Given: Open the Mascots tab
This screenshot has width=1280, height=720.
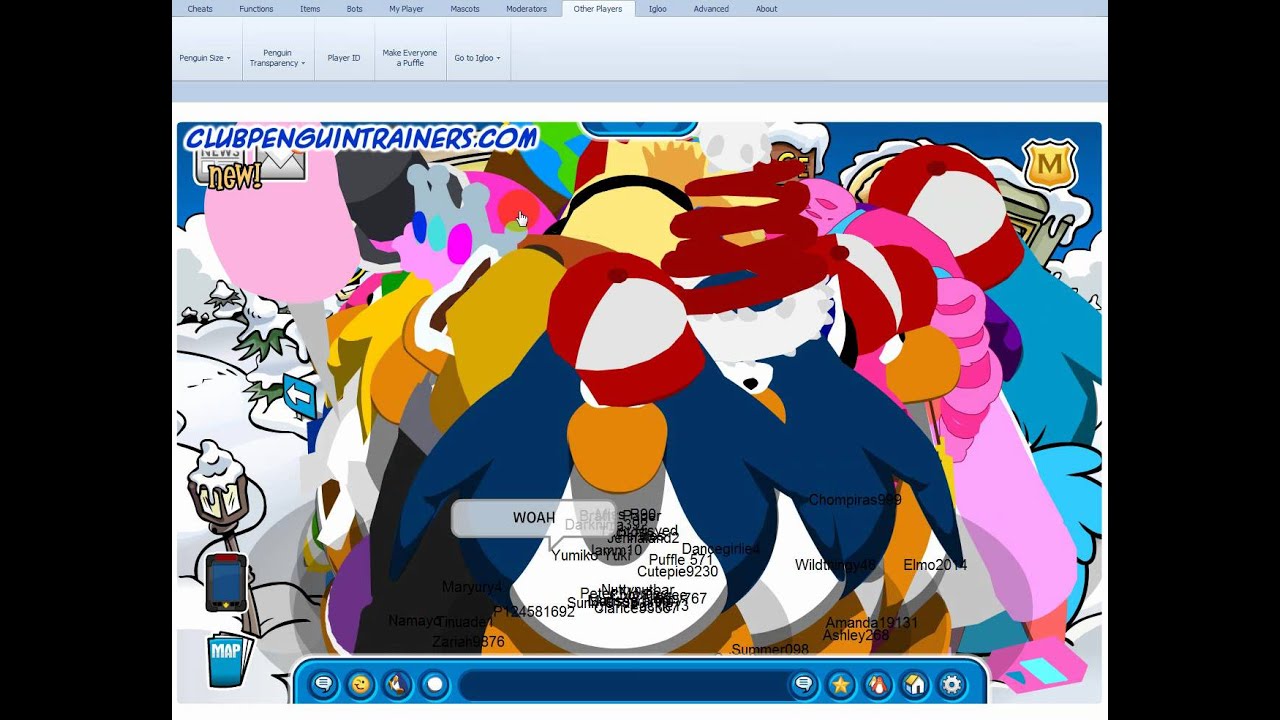Looking at the screenshot, I should 465,9.
